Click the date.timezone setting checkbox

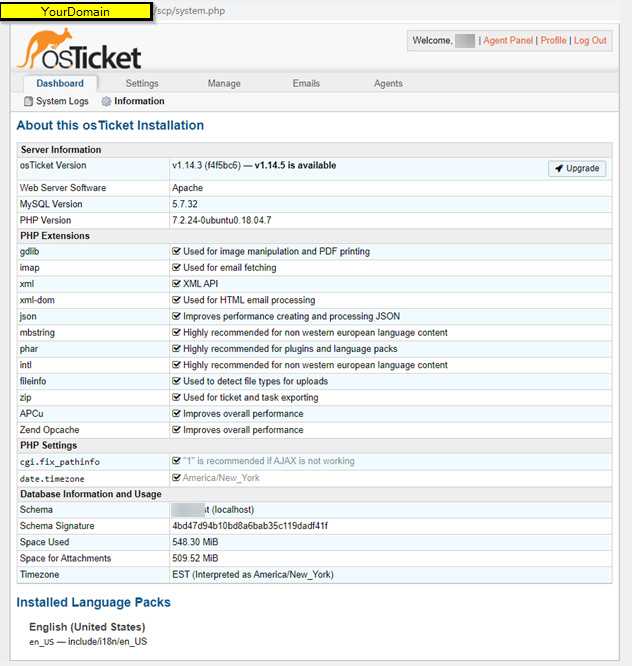tap(176, 478)
